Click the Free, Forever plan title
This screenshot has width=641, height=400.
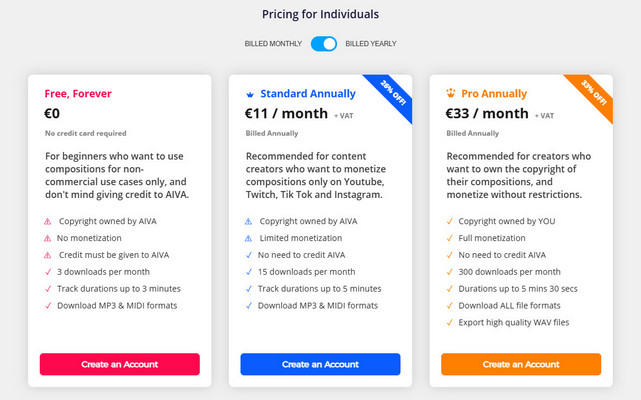78,94
